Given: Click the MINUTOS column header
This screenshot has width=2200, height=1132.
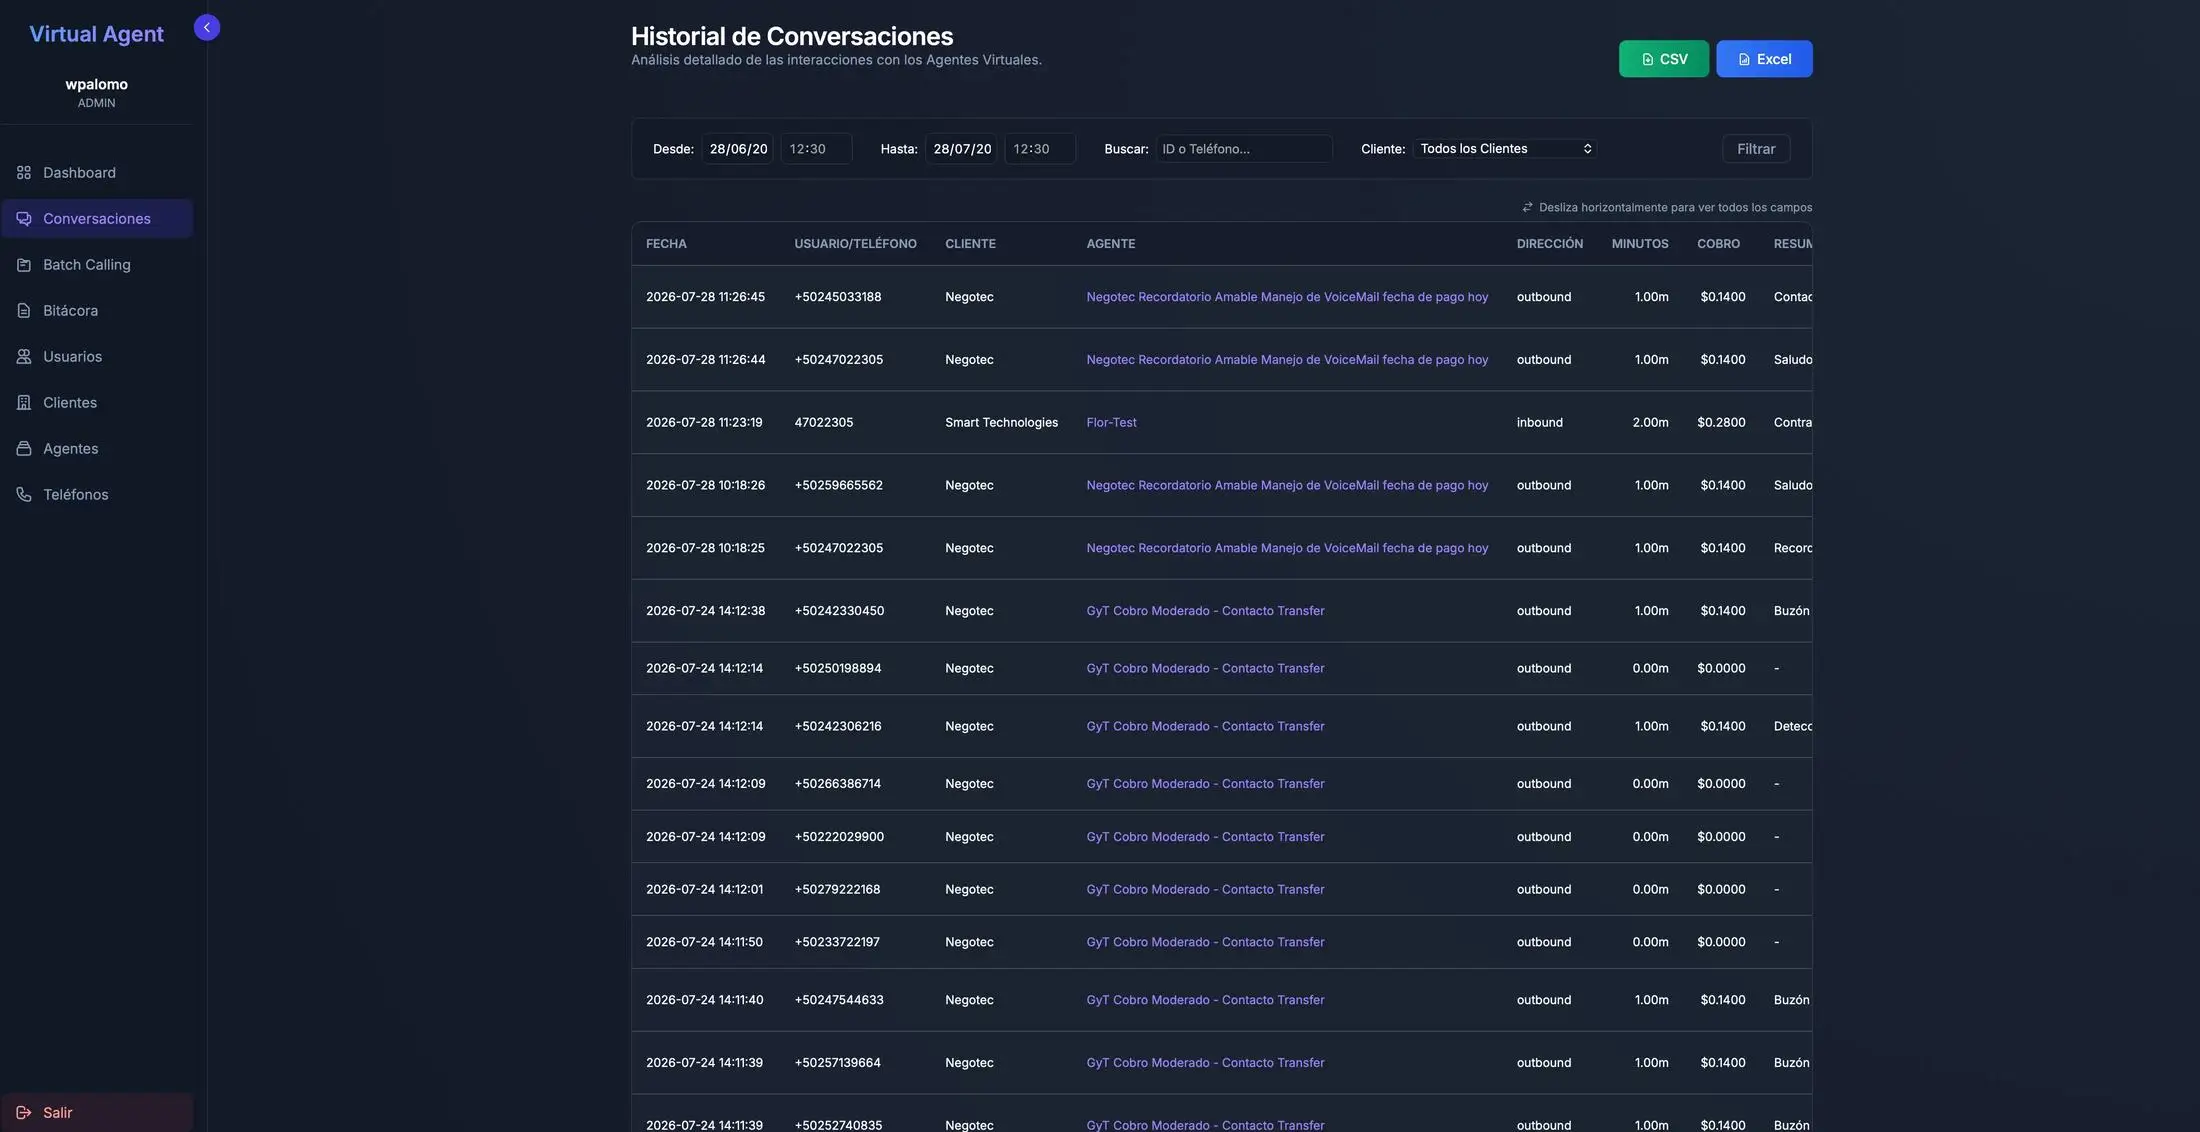Looking at the screenshot, I should pyautogui.click(x=1640, y=244).
